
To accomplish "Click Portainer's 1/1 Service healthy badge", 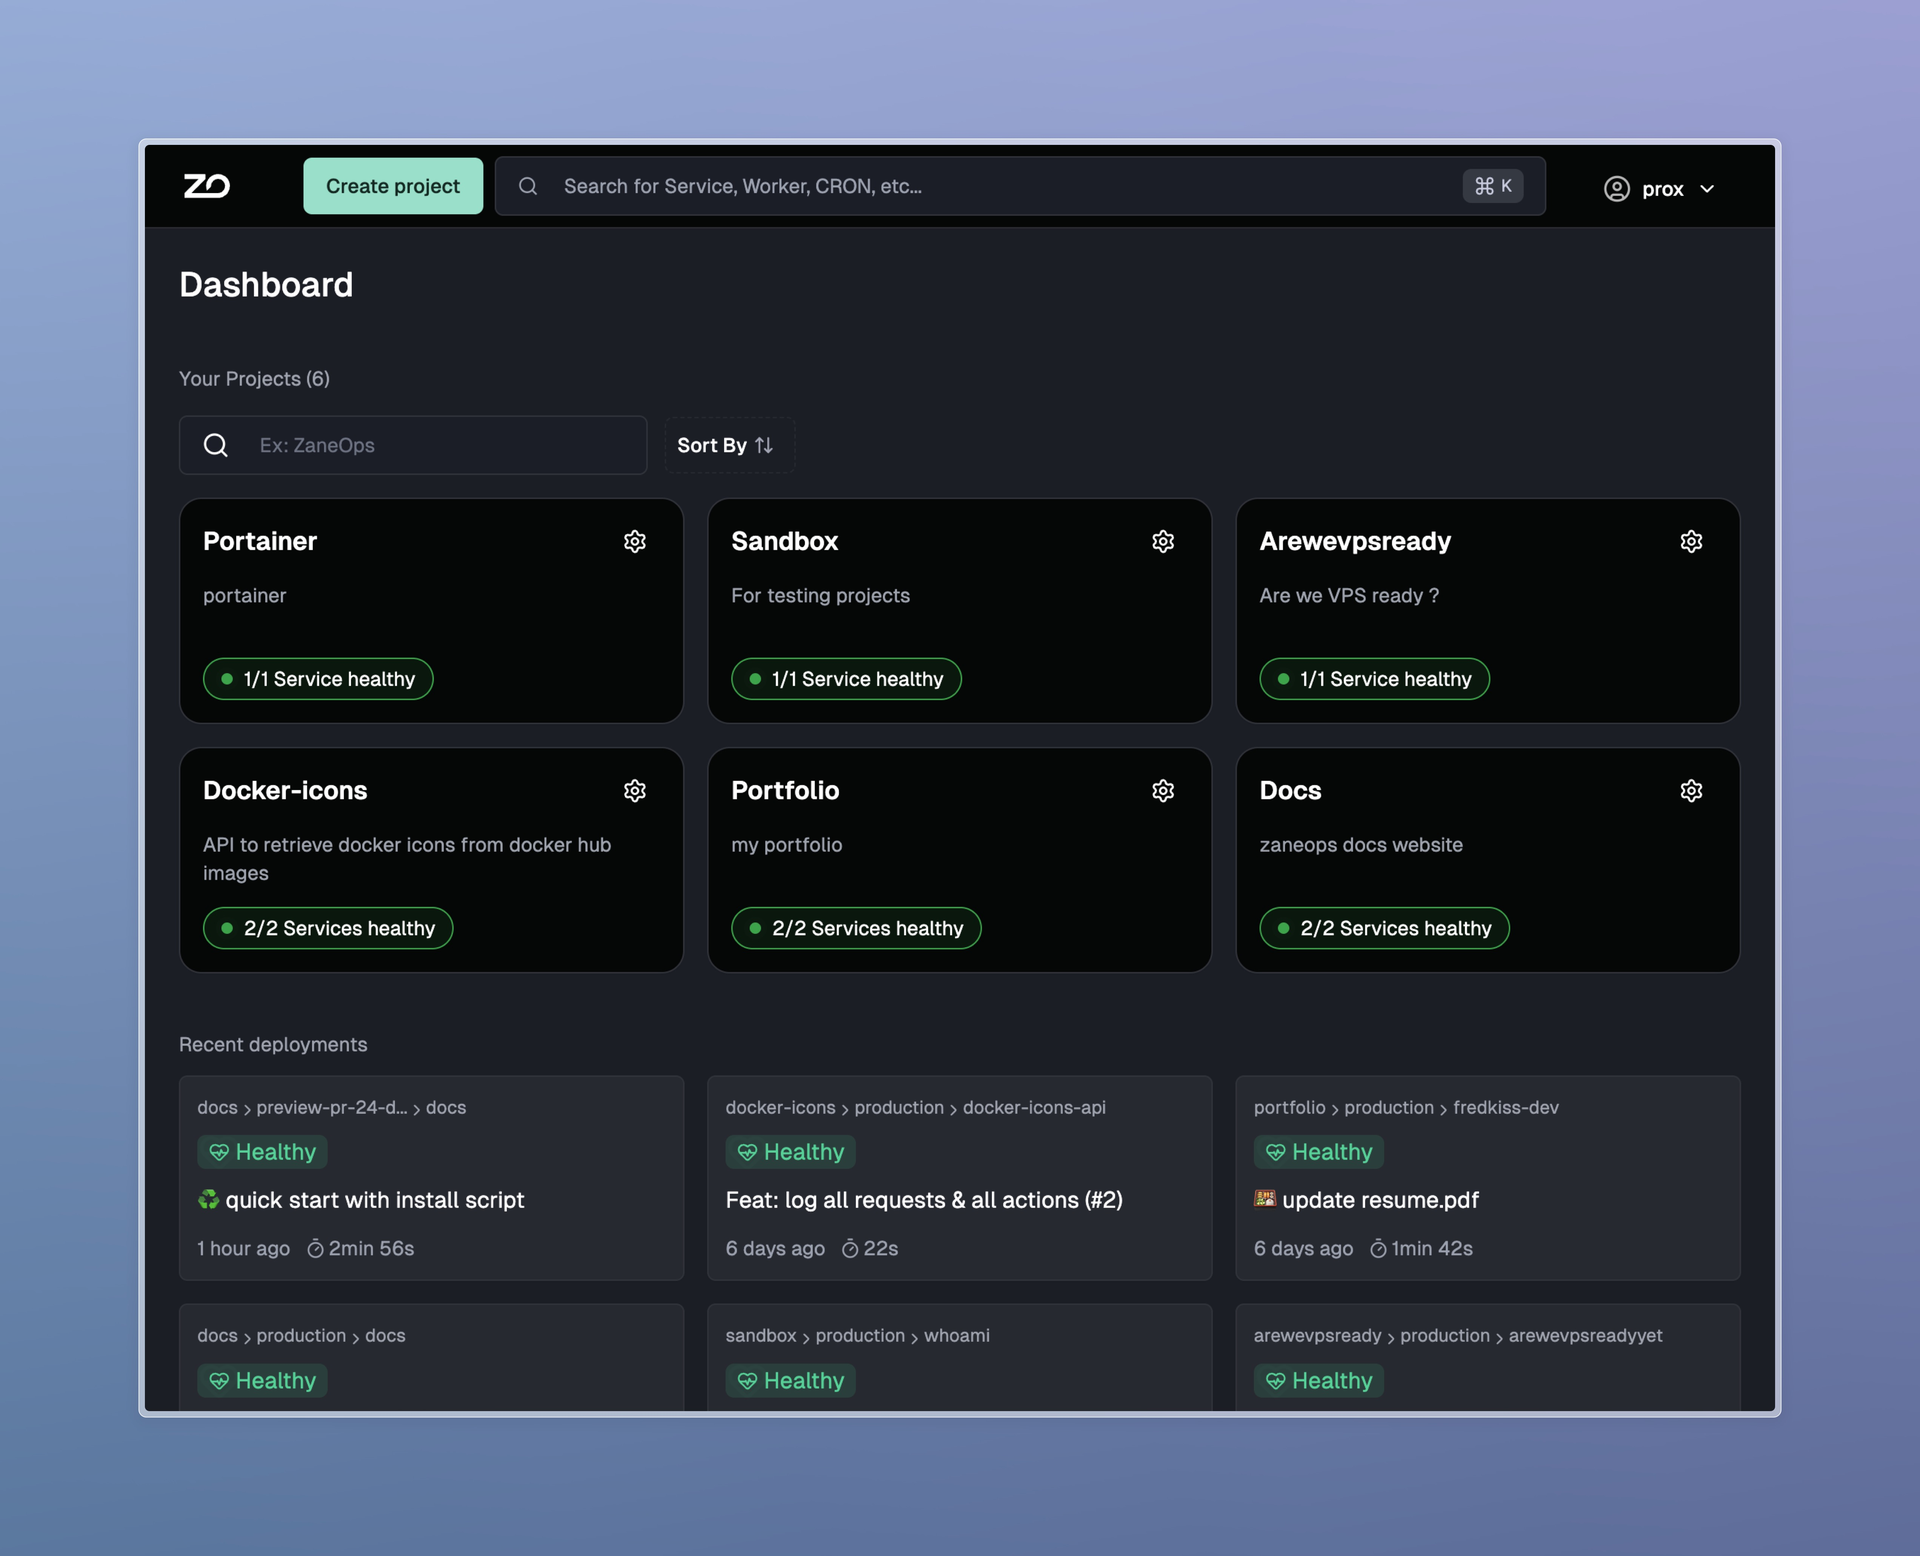I will (318, 679).
